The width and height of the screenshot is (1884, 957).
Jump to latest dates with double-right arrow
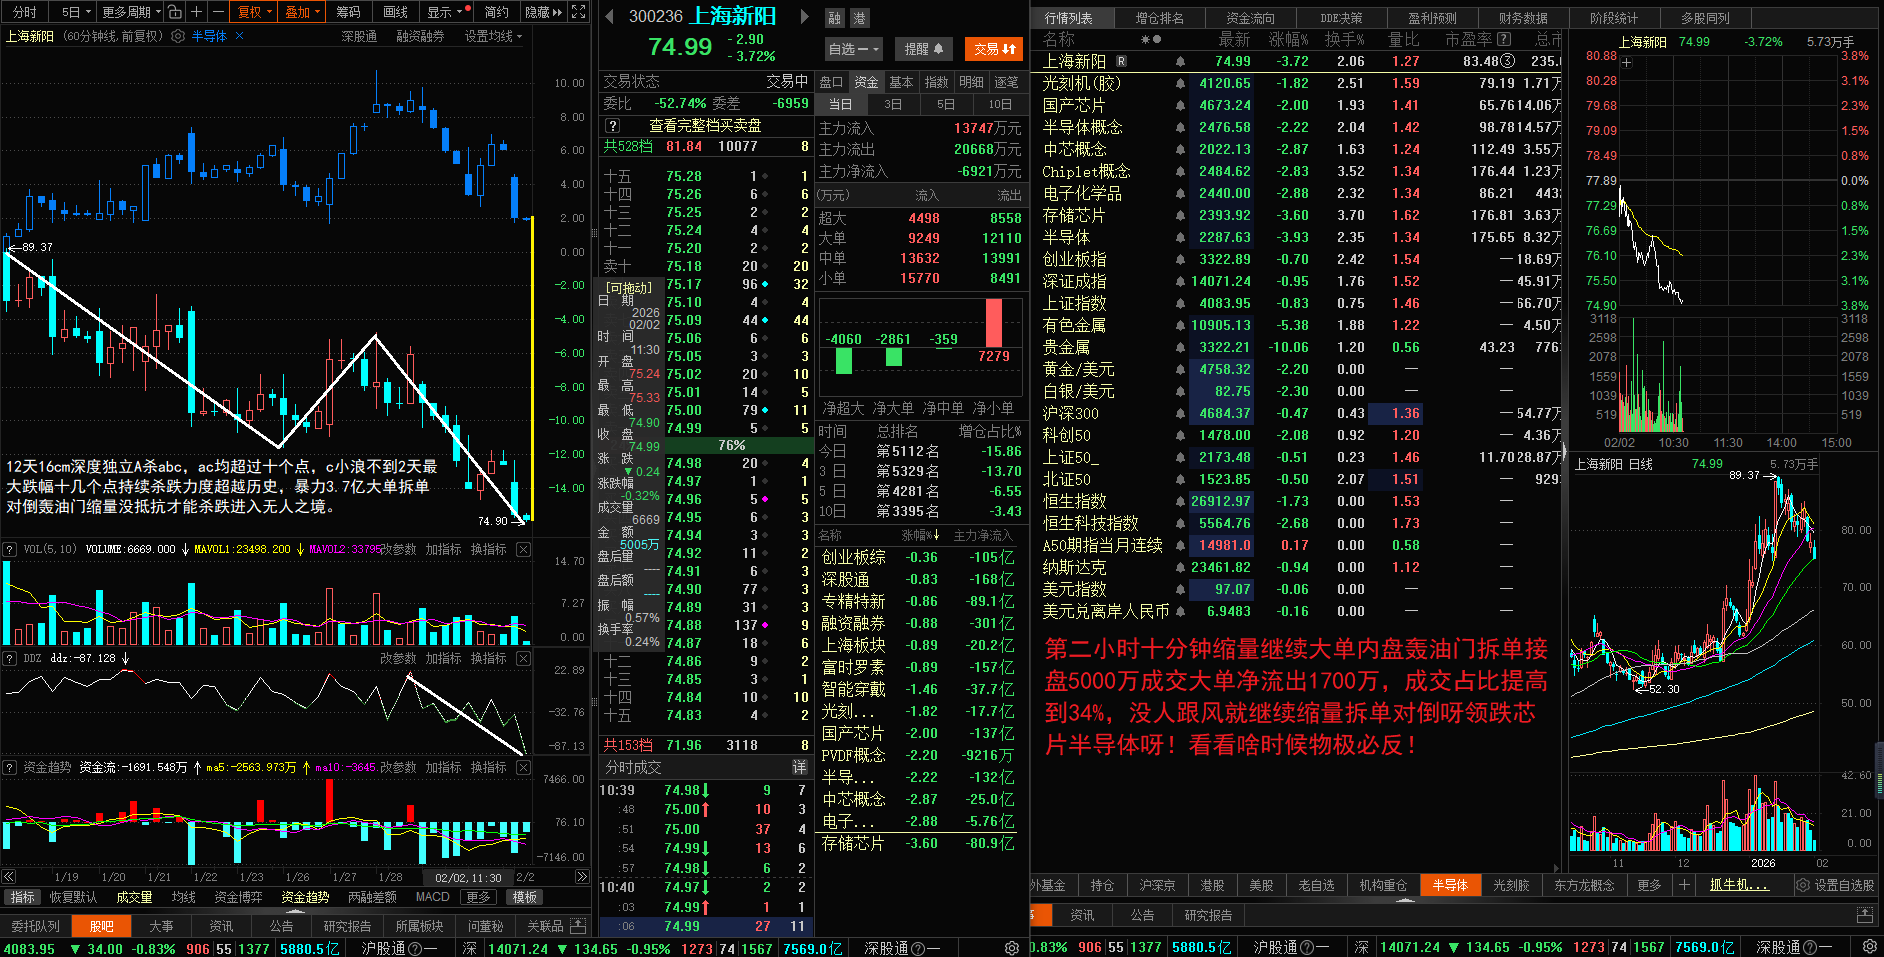582,876
